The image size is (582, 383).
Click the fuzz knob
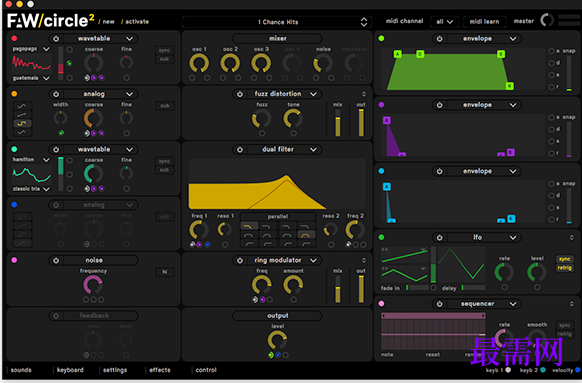point(262,119)
